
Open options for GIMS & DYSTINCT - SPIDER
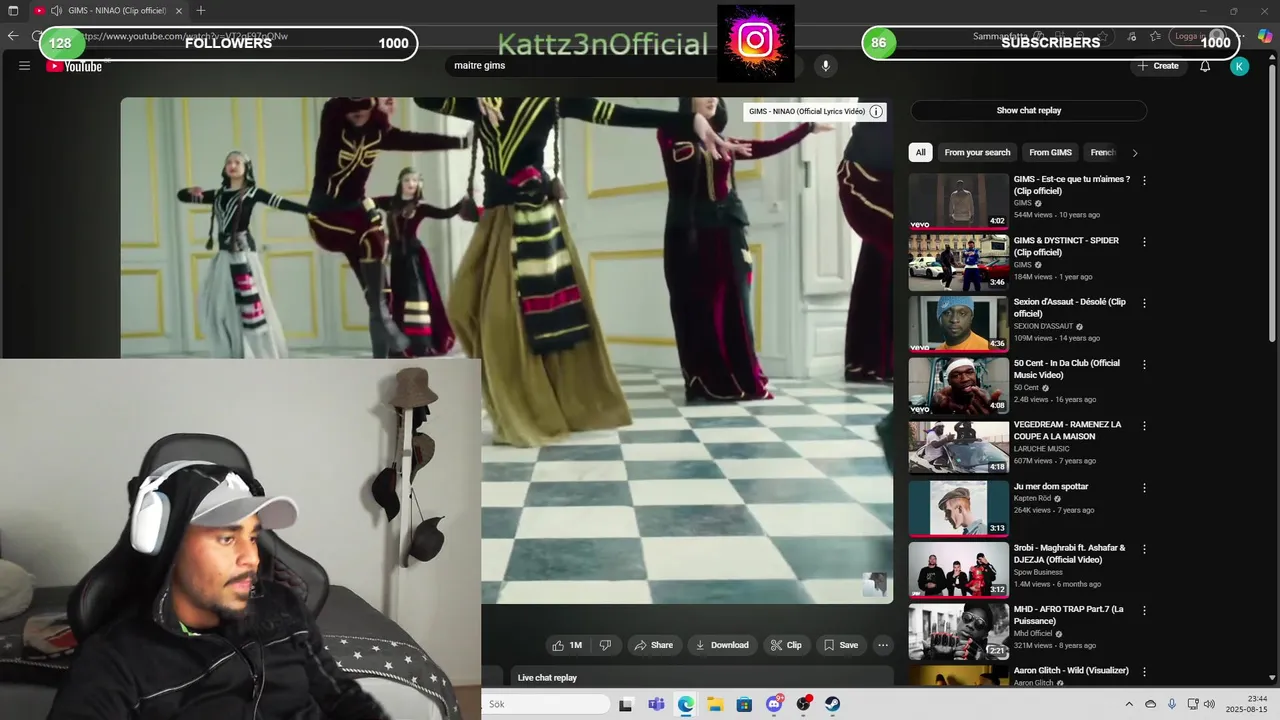tap(1144, 242)
